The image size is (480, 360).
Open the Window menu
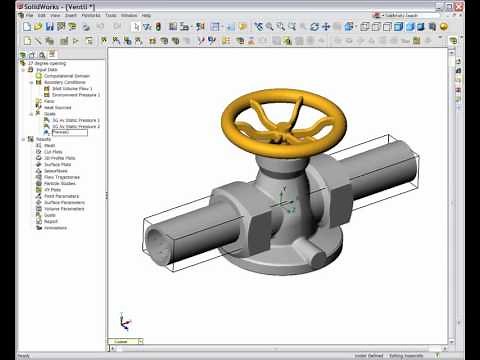click(x=129, y=15)
